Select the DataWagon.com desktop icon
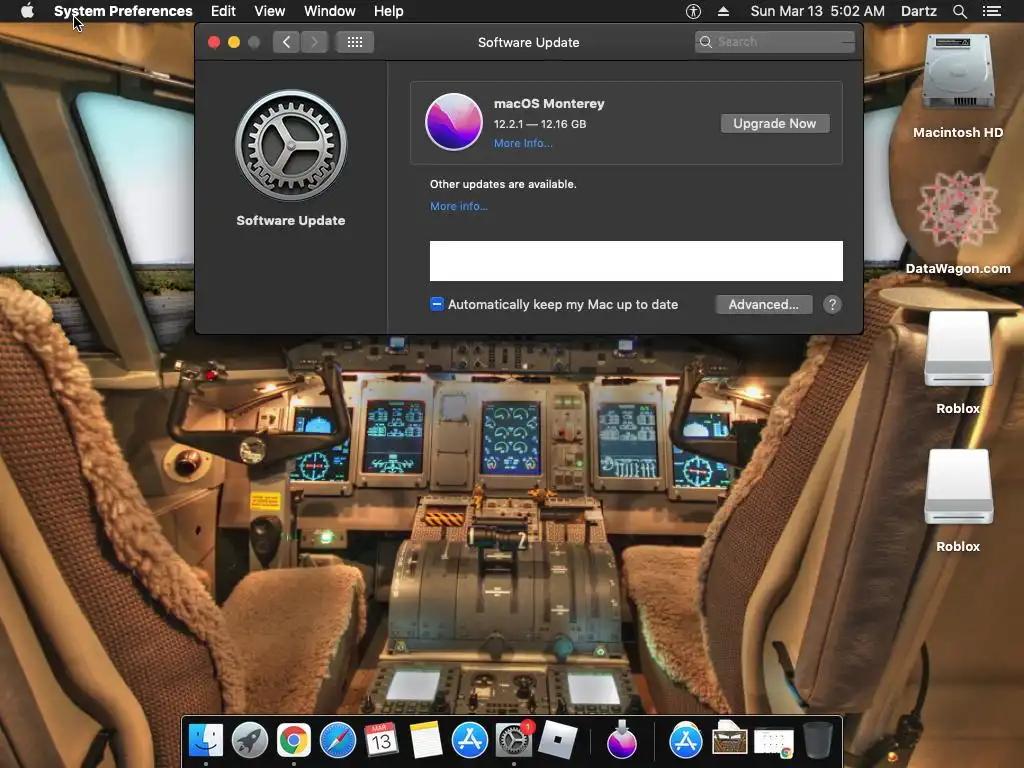This screenshot has height=768, width=1024. (x=958, y=222)
